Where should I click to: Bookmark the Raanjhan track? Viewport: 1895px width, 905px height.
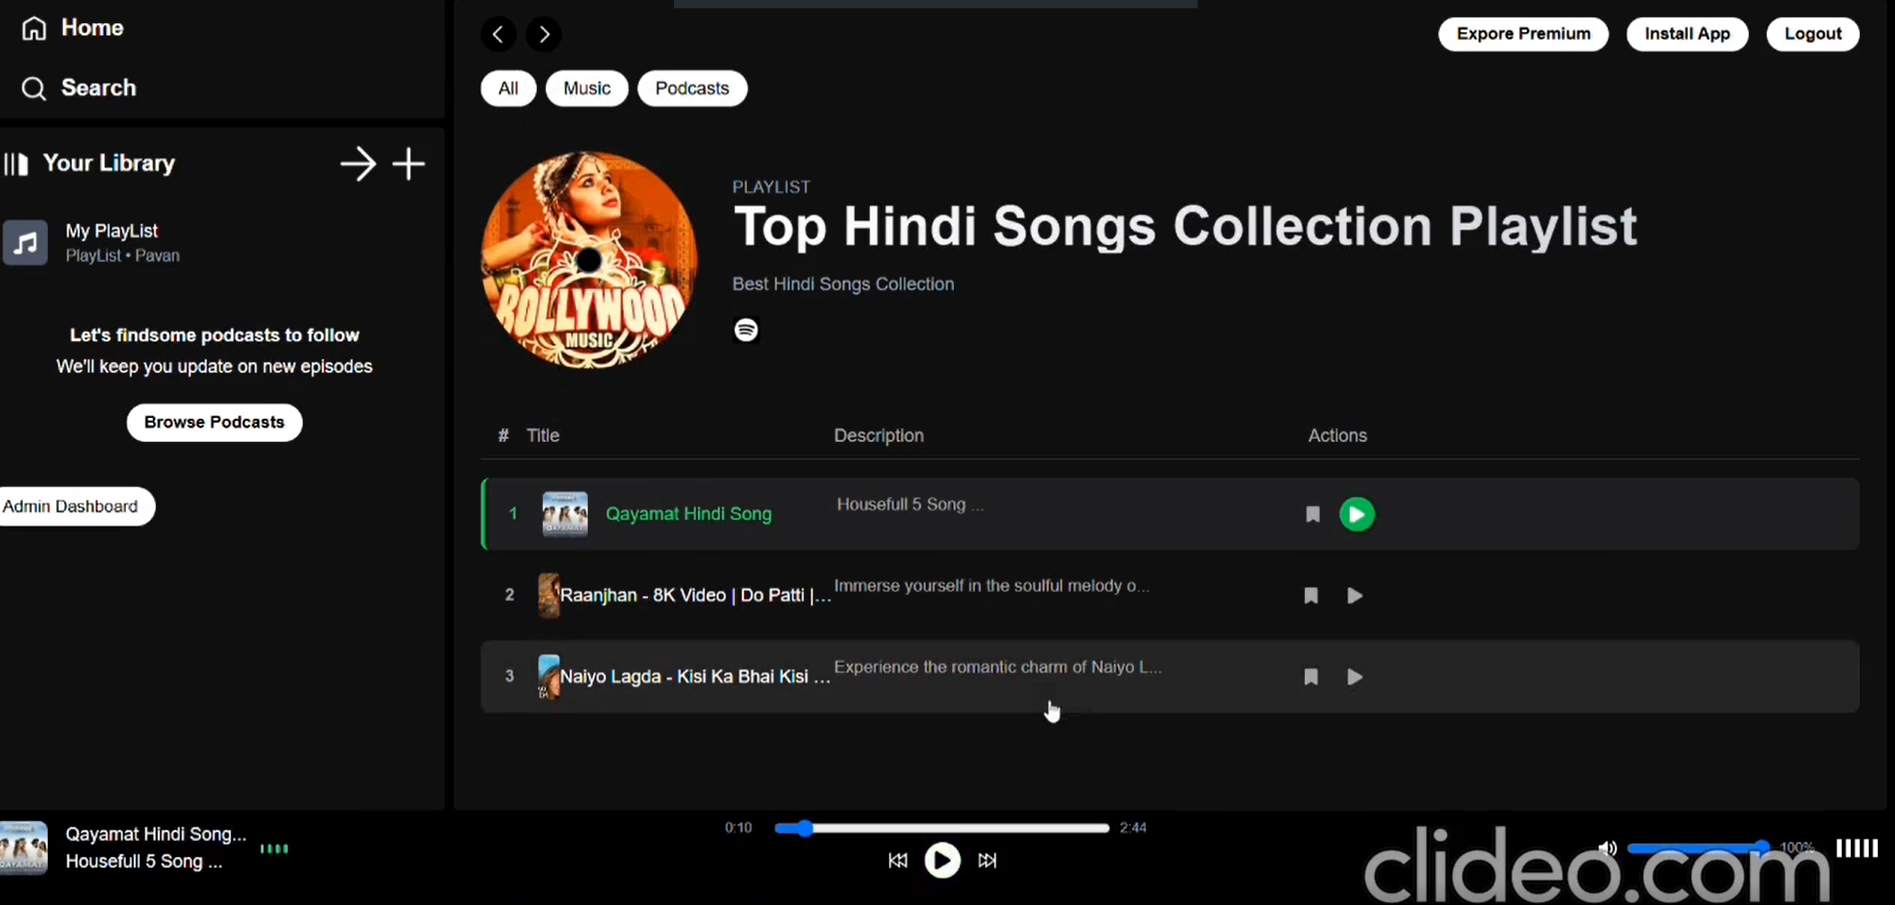pos(1310,596)
